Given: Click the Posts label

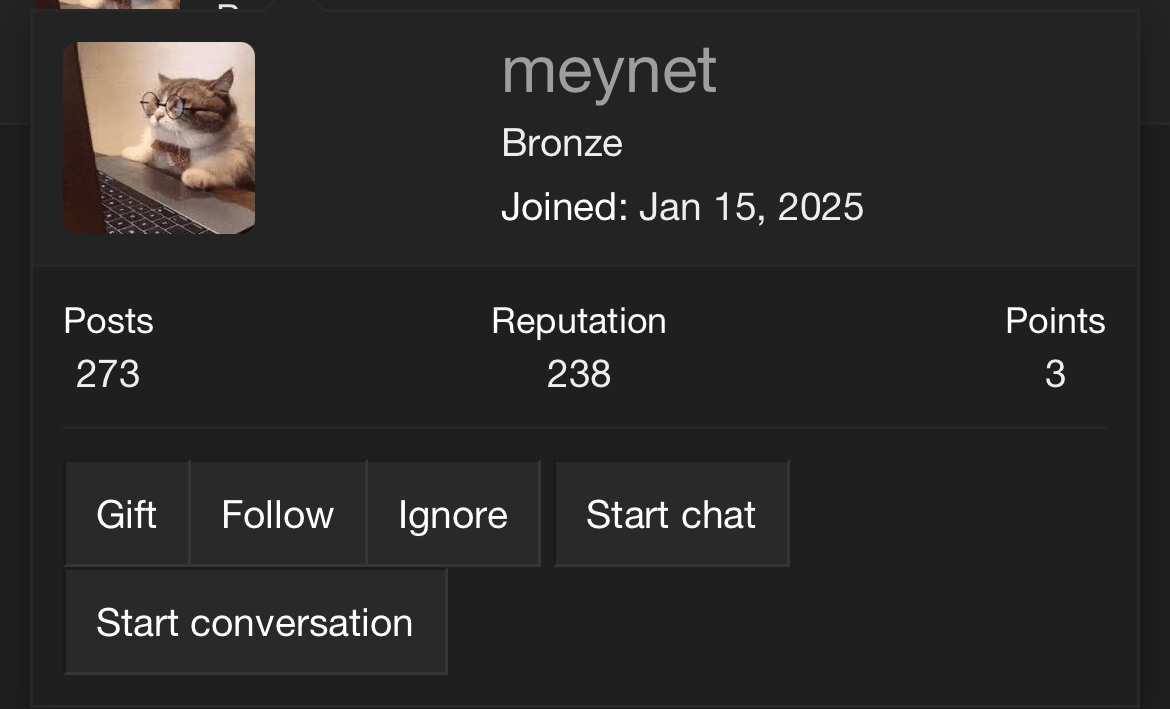Looking at the screenshot, I should pos(108,321).
